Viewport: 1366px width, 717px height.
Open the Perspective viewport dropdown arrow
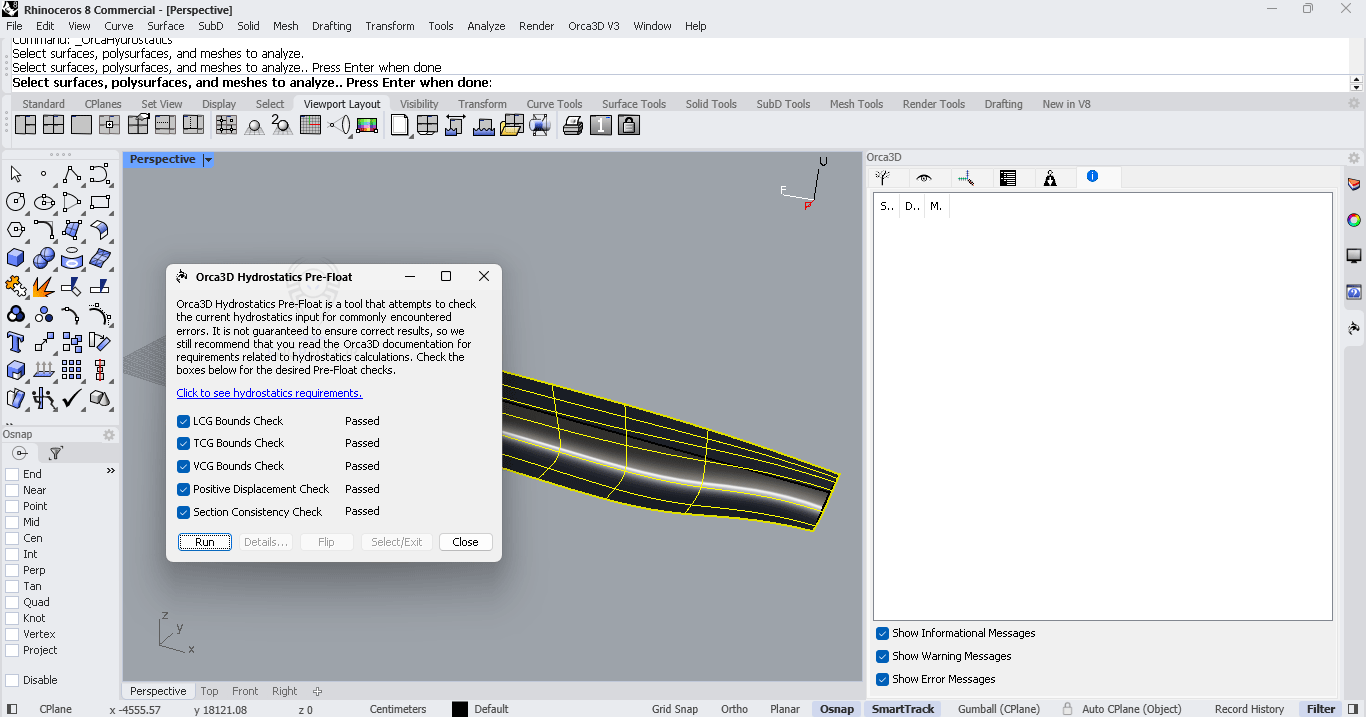point(208,160)
